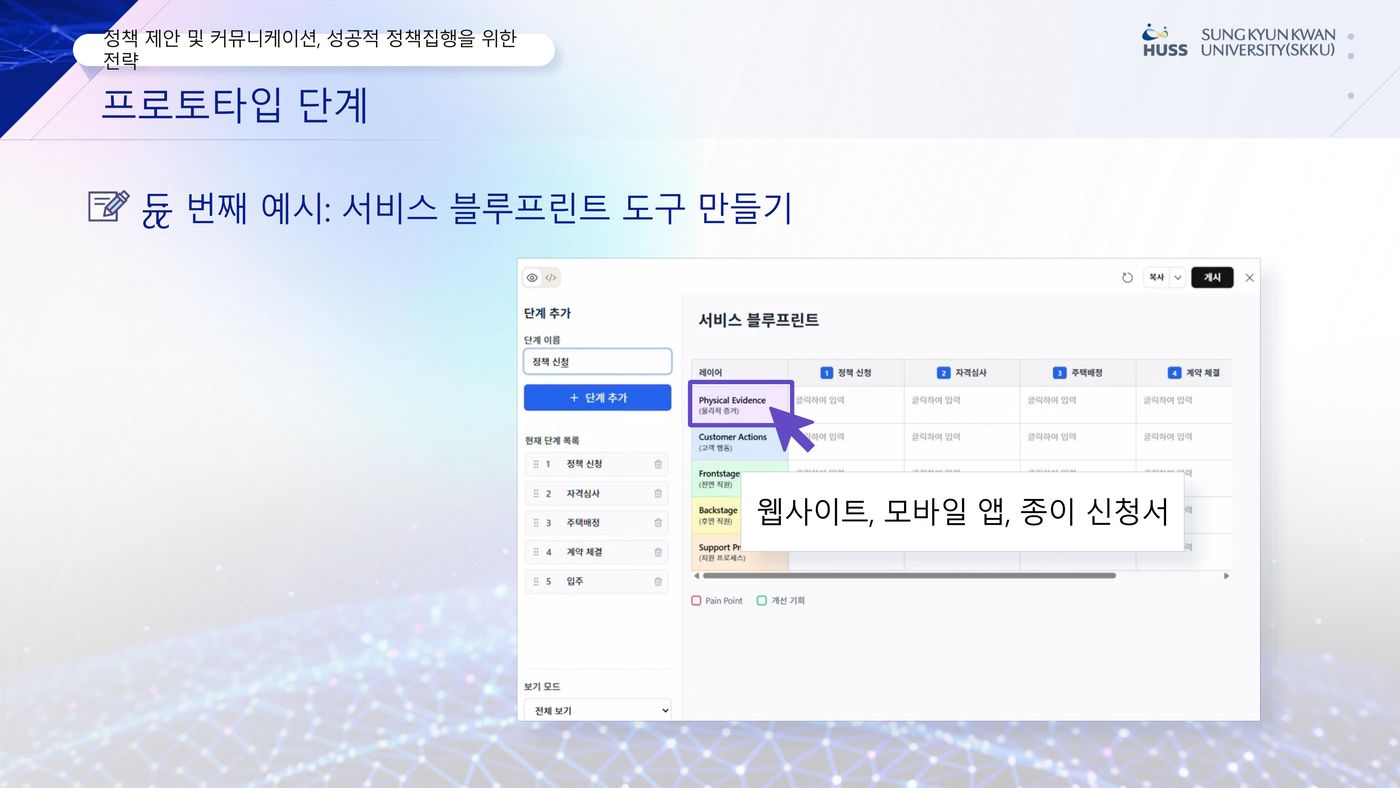Click the scrollbar right arrow in table
This screenshot has height=788, width=1400.
1227,576
